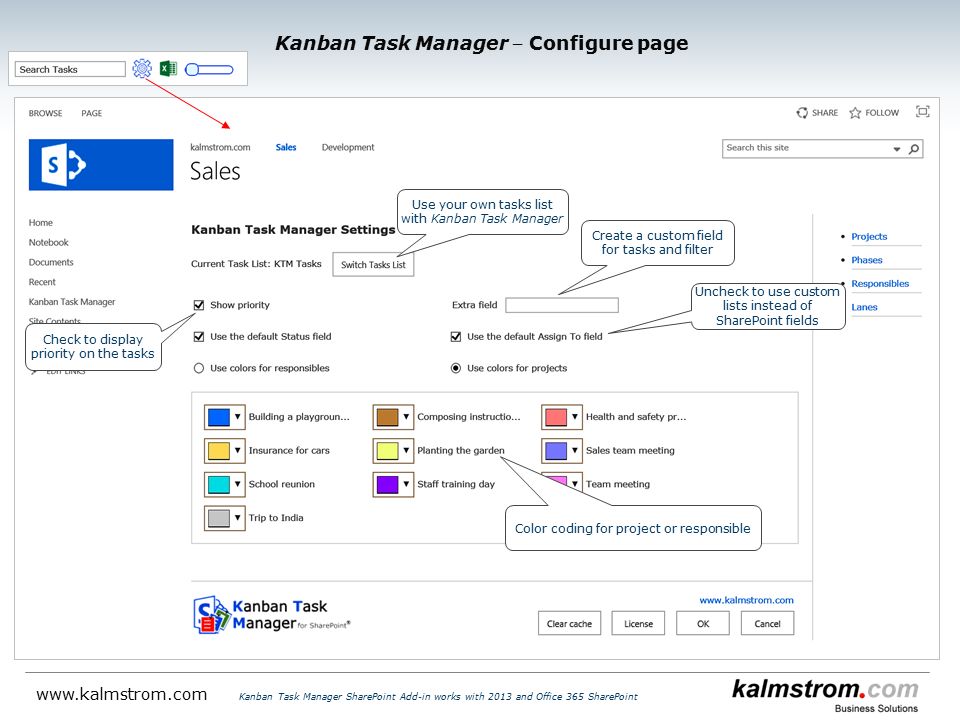The image size is (960, 720).
Task: Click cyan swatch for School reunion
Action: click(x=219, y=484)
